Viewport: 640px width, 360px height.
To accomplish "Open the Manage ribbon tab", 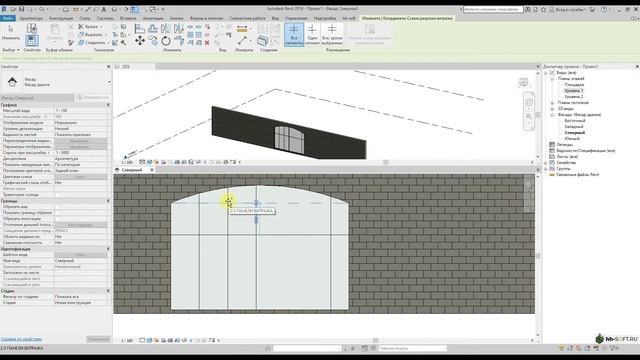I will click(296, 18).
